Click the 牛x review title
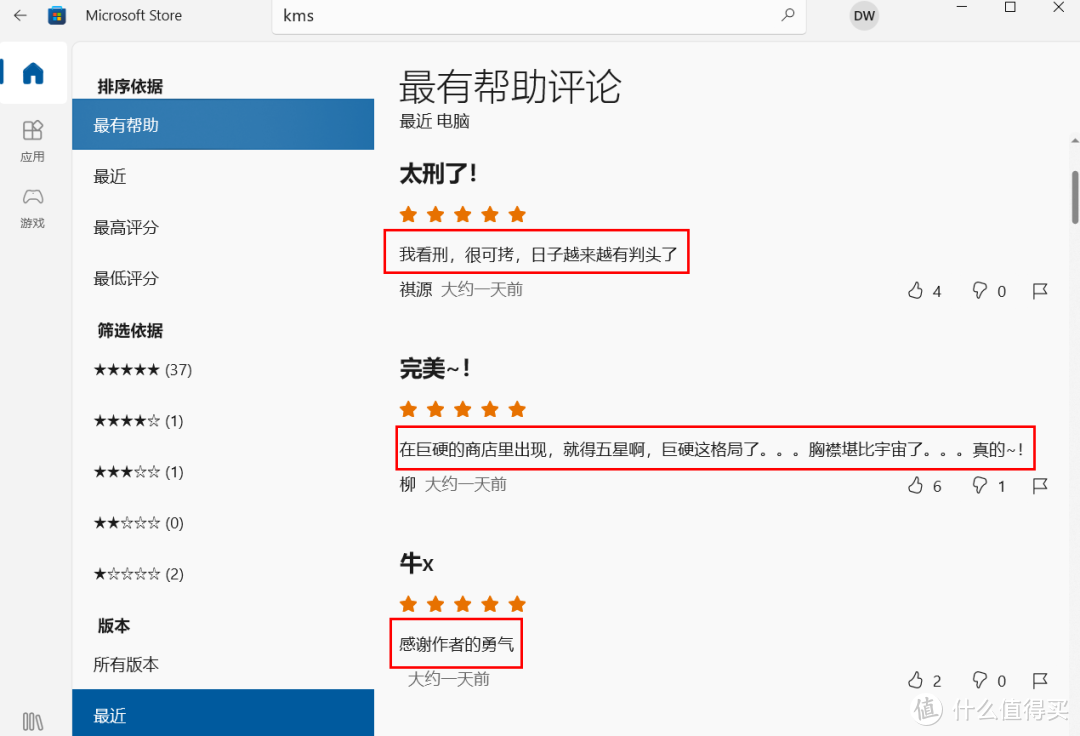Screen dimensions: 1080x736 click(x=417, y=563)
